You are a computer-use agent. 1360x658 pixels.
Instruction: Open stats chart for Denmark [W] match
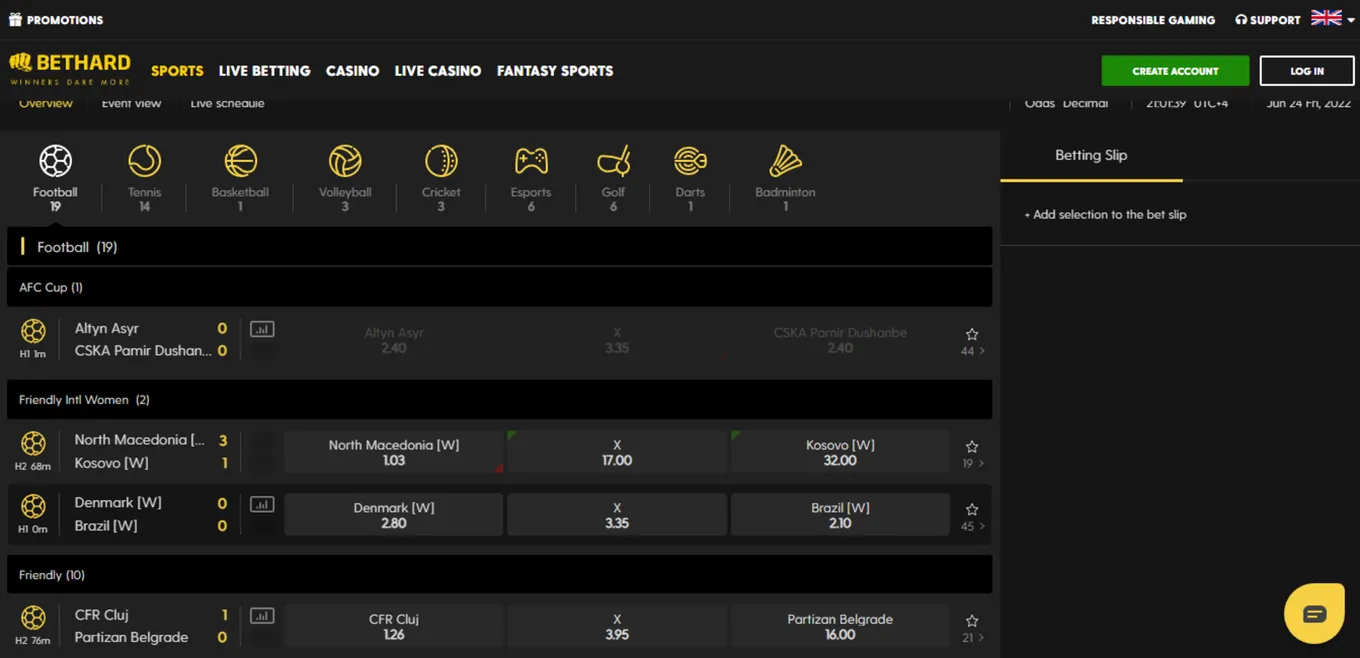pos(262,504)
